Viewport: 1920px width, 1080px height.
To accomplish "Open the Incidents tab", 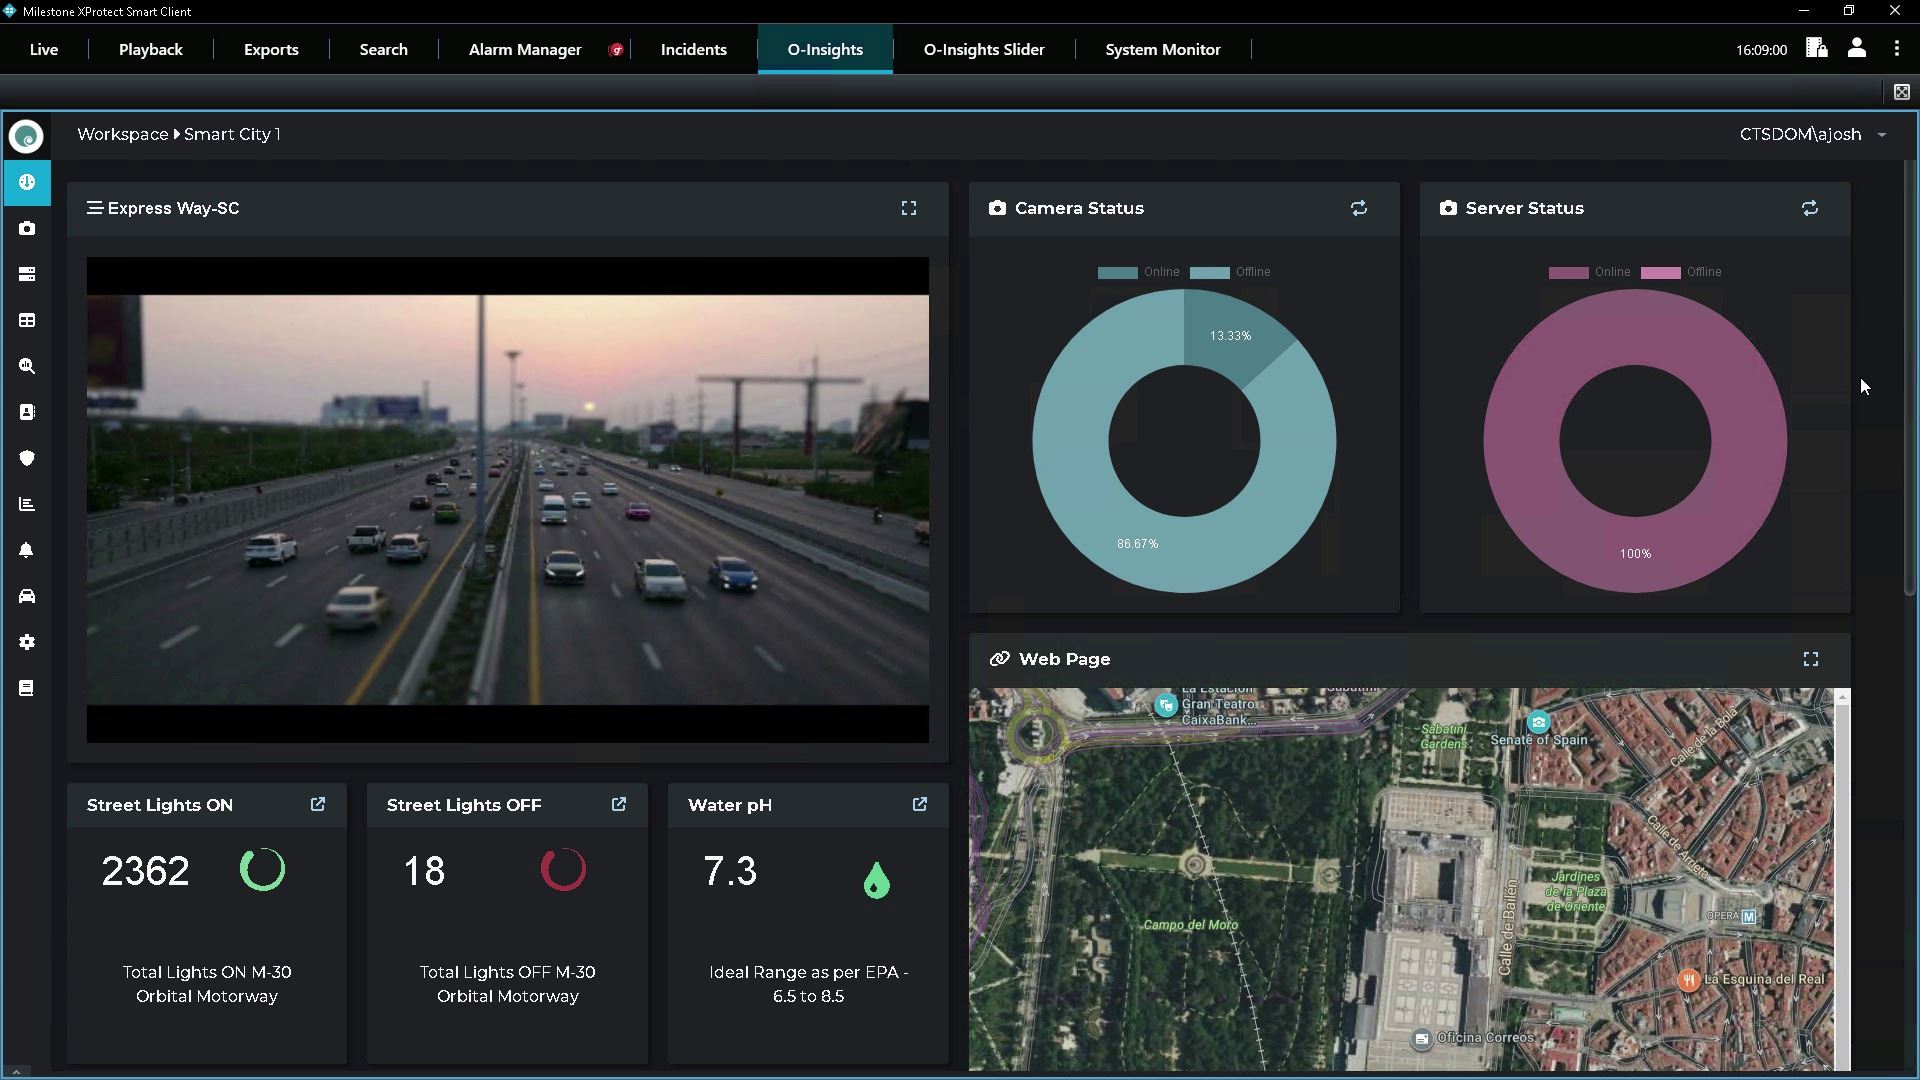I will point(693,49).
